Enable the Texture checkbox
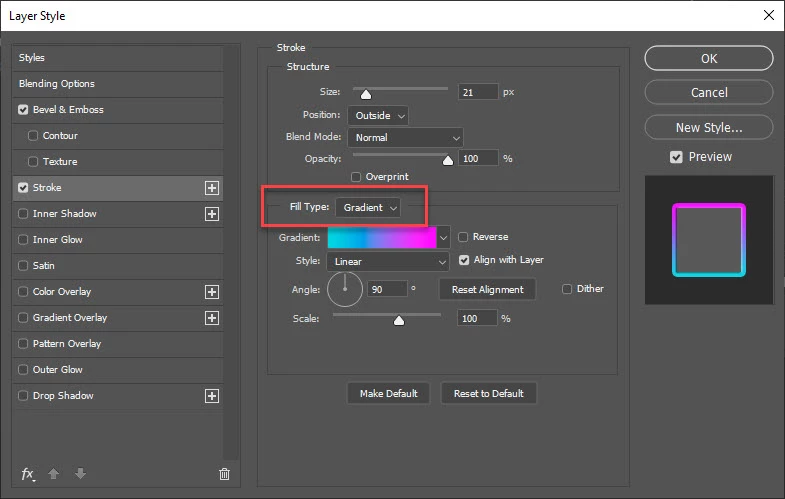 [x=33, y=162]
